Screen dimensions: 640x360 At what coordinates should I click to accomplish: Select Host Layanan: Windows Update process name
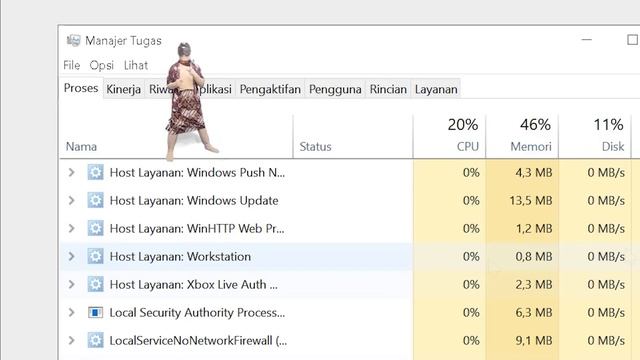tap(194, 200)
